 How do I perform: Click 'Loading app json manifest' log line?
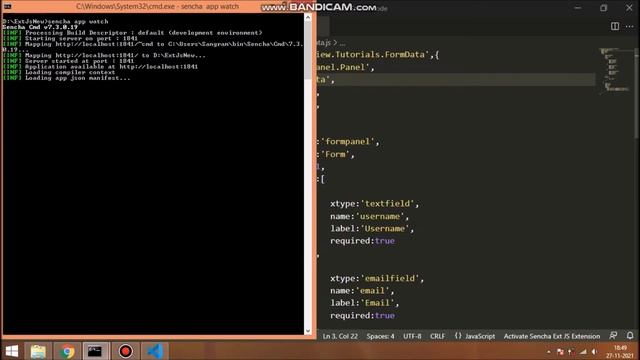tap(67, 78)
